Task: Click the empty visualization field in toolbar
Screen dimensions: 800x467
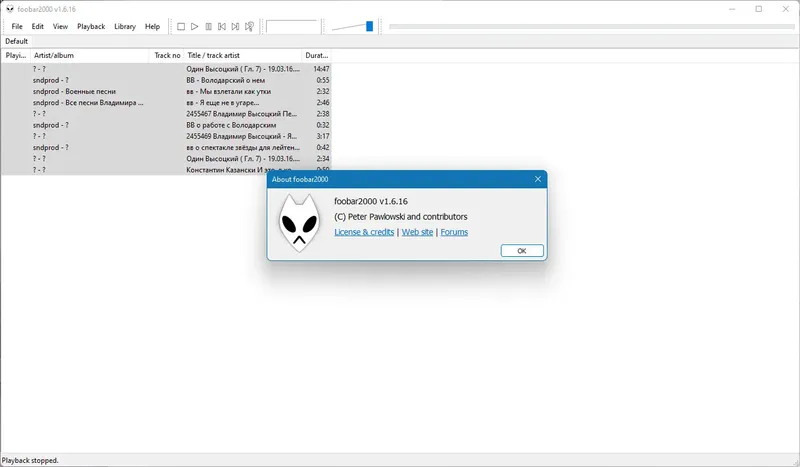Action: coord(292,27)
